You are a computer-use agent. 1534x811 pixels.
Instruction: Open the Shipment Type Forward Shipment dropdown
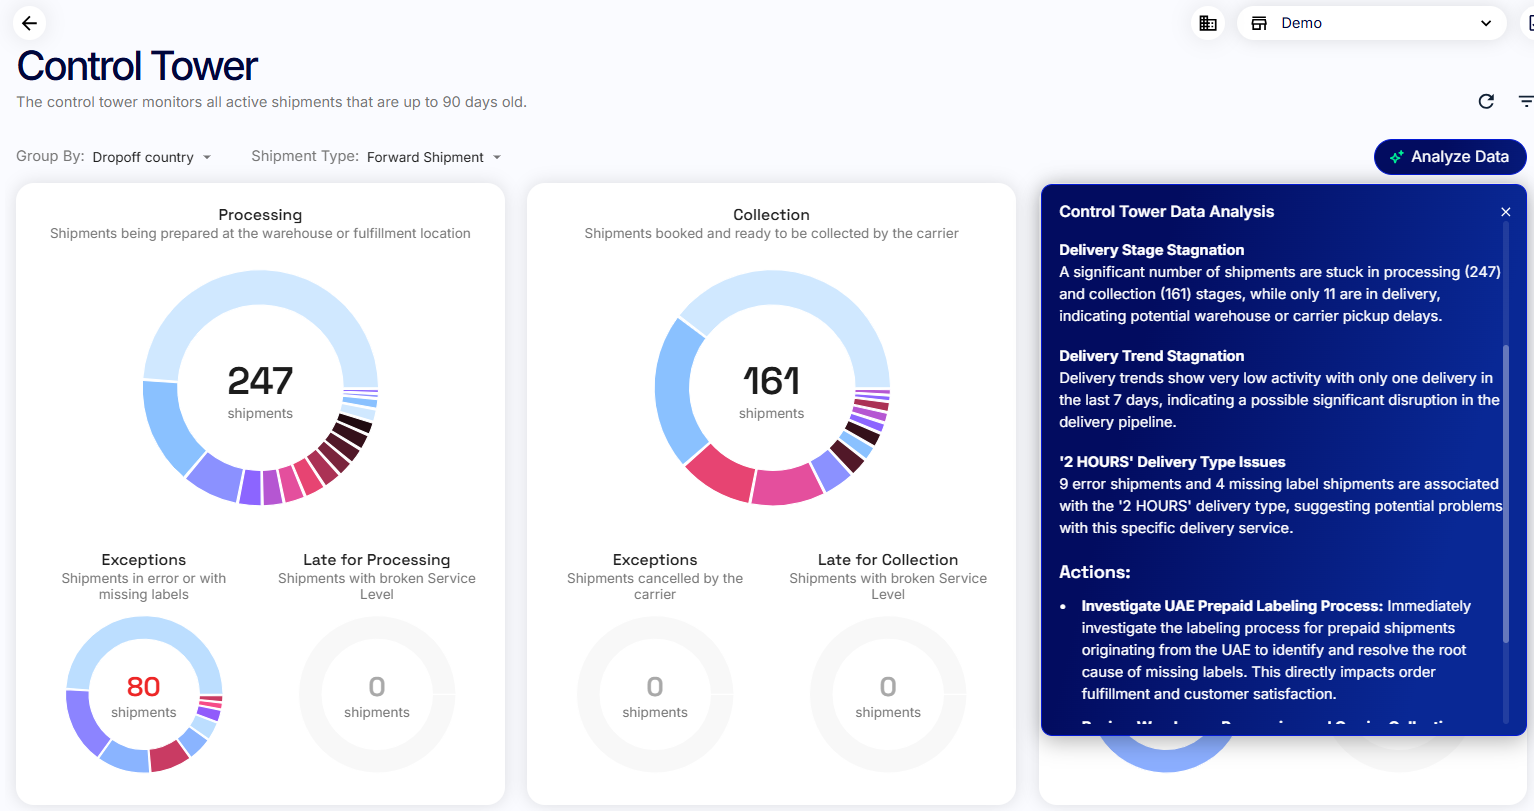[434, 157]
